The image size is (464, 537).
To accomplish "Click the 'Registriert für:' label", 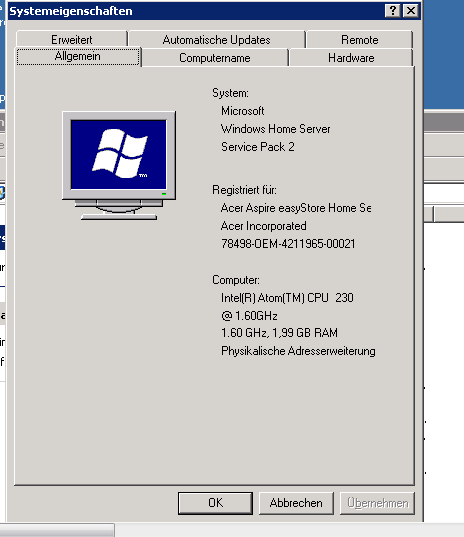I will 244,190.
